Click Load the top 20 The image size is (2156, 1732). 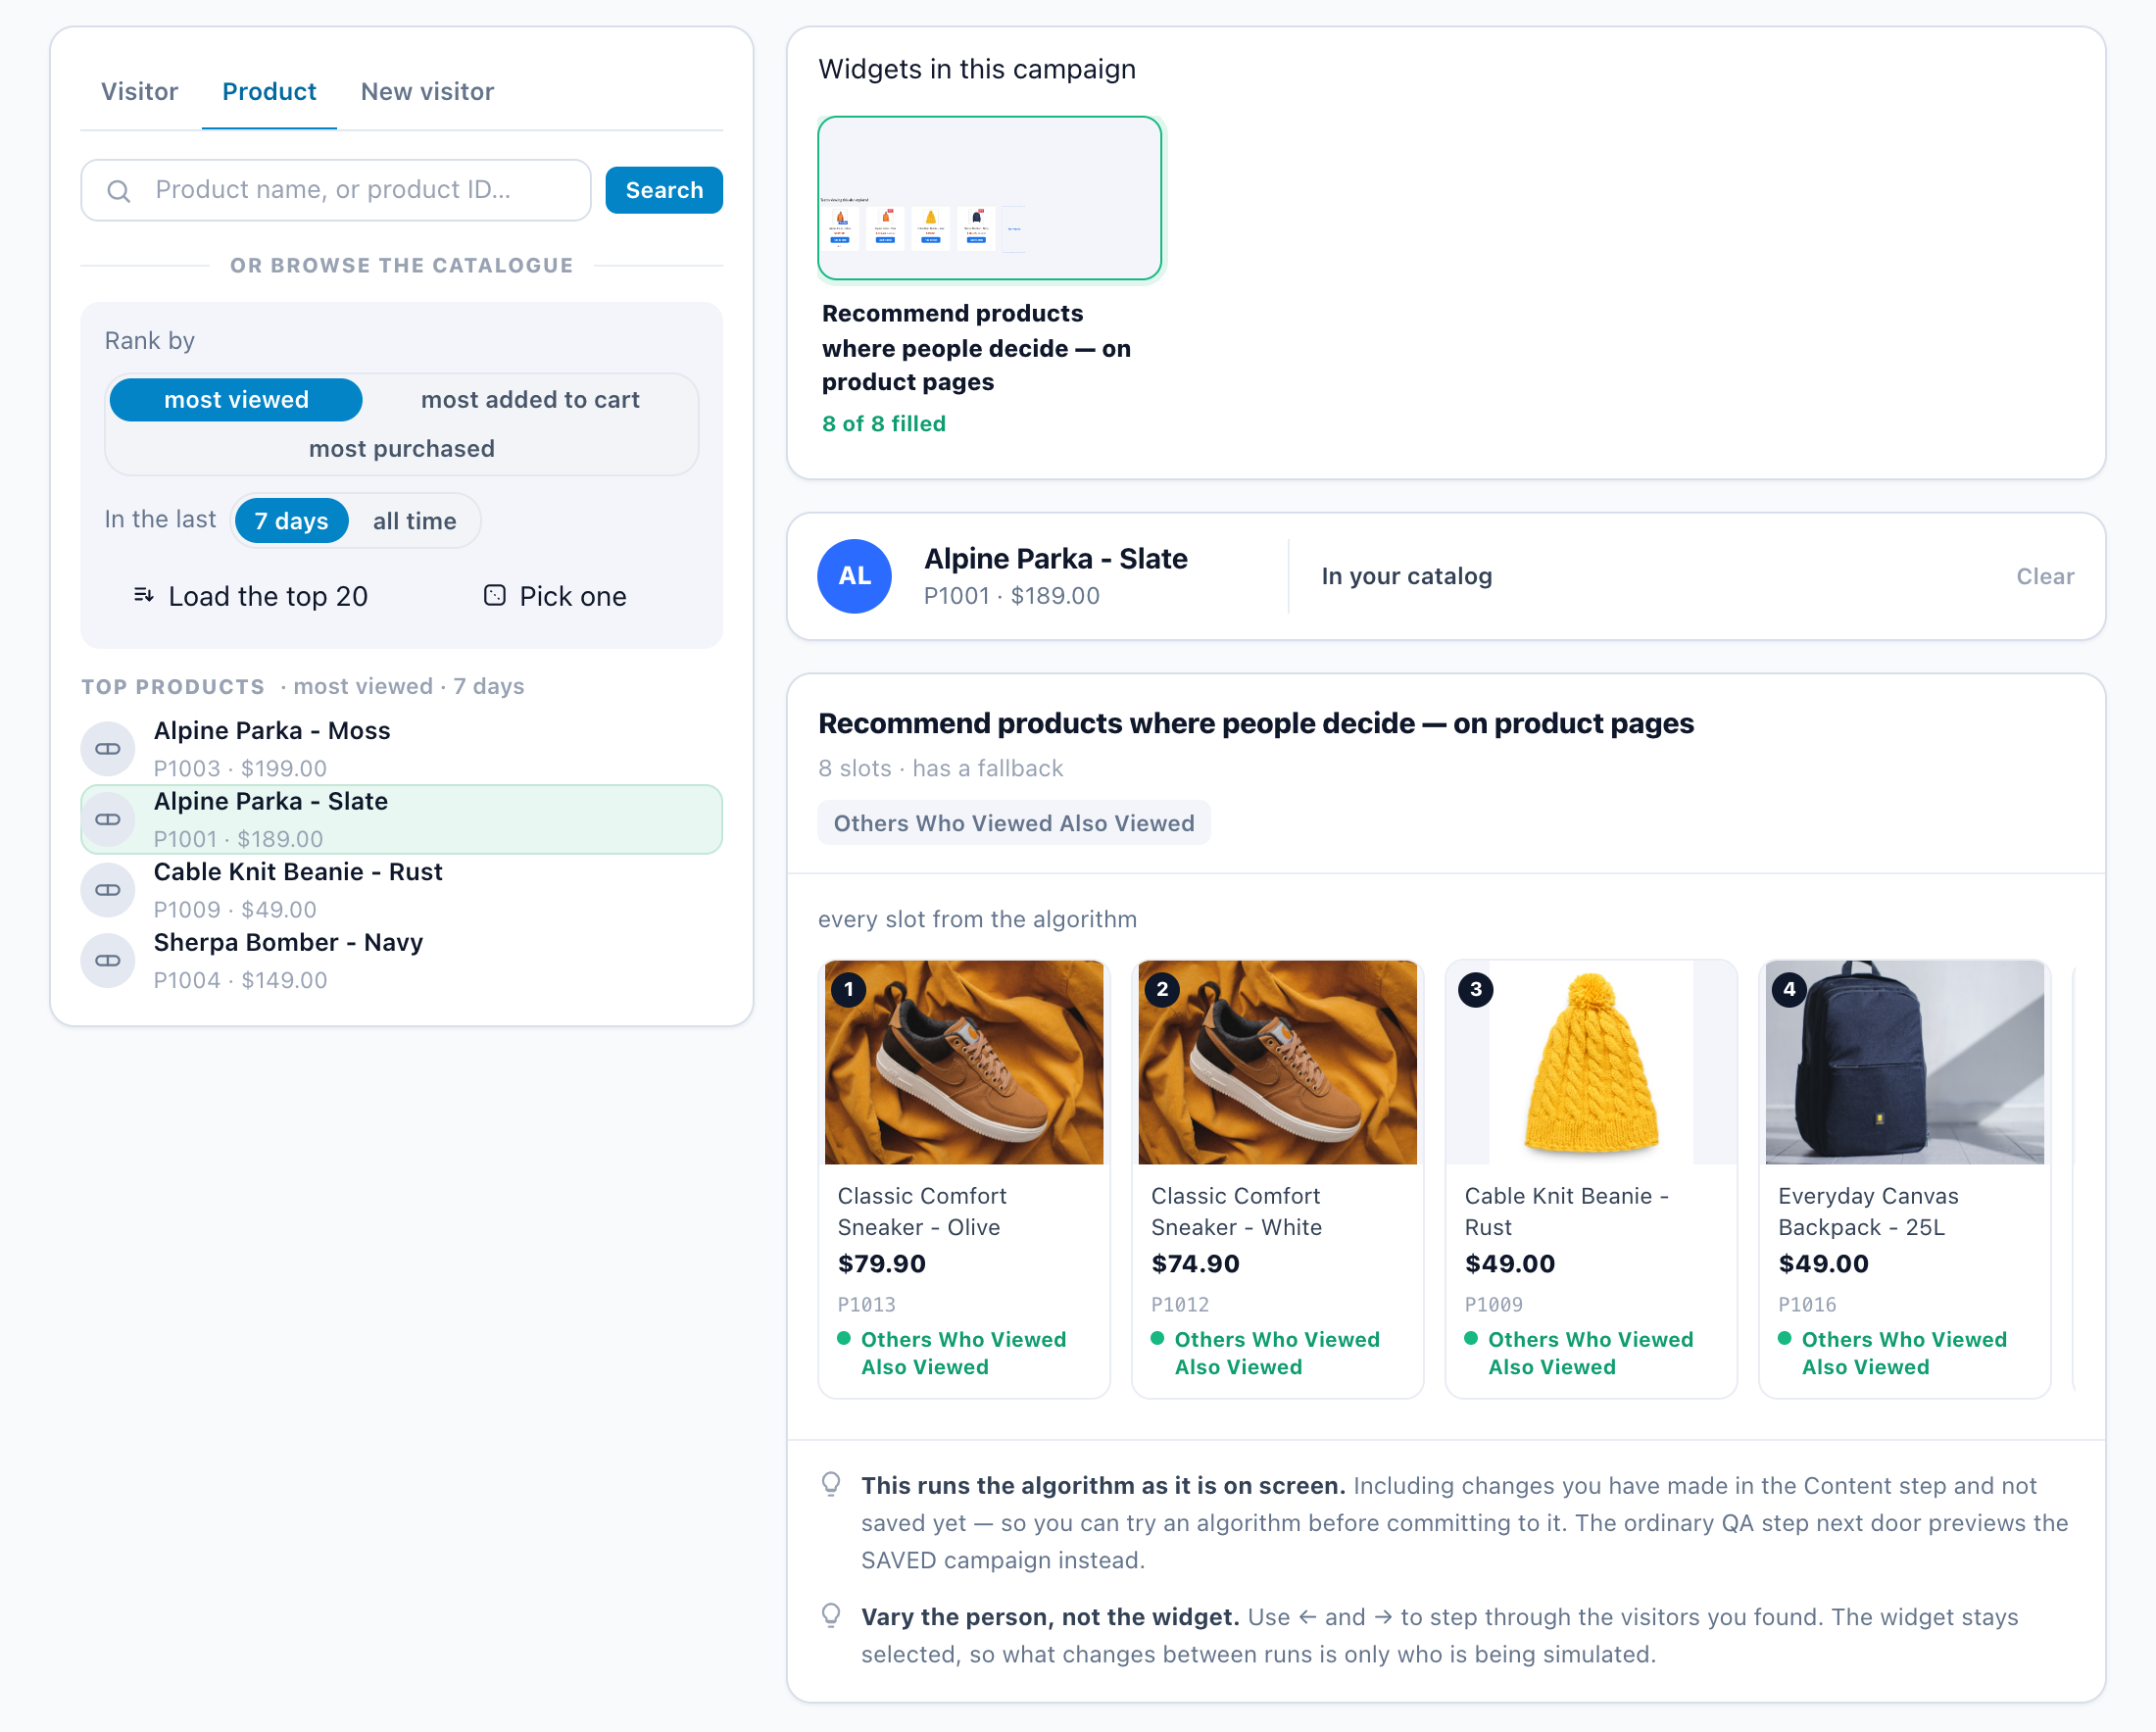pyautogui.click(x=251, y=596)
